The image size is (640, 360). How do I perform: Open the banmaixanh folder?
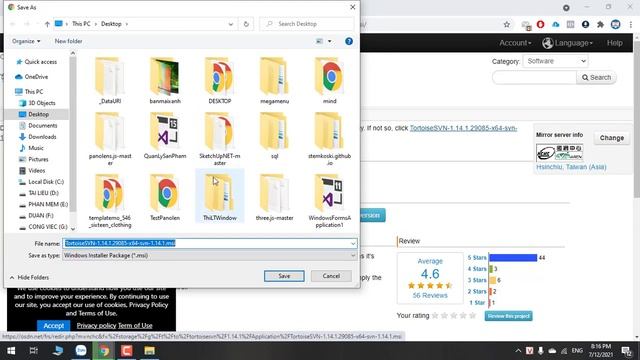[165, 81]
